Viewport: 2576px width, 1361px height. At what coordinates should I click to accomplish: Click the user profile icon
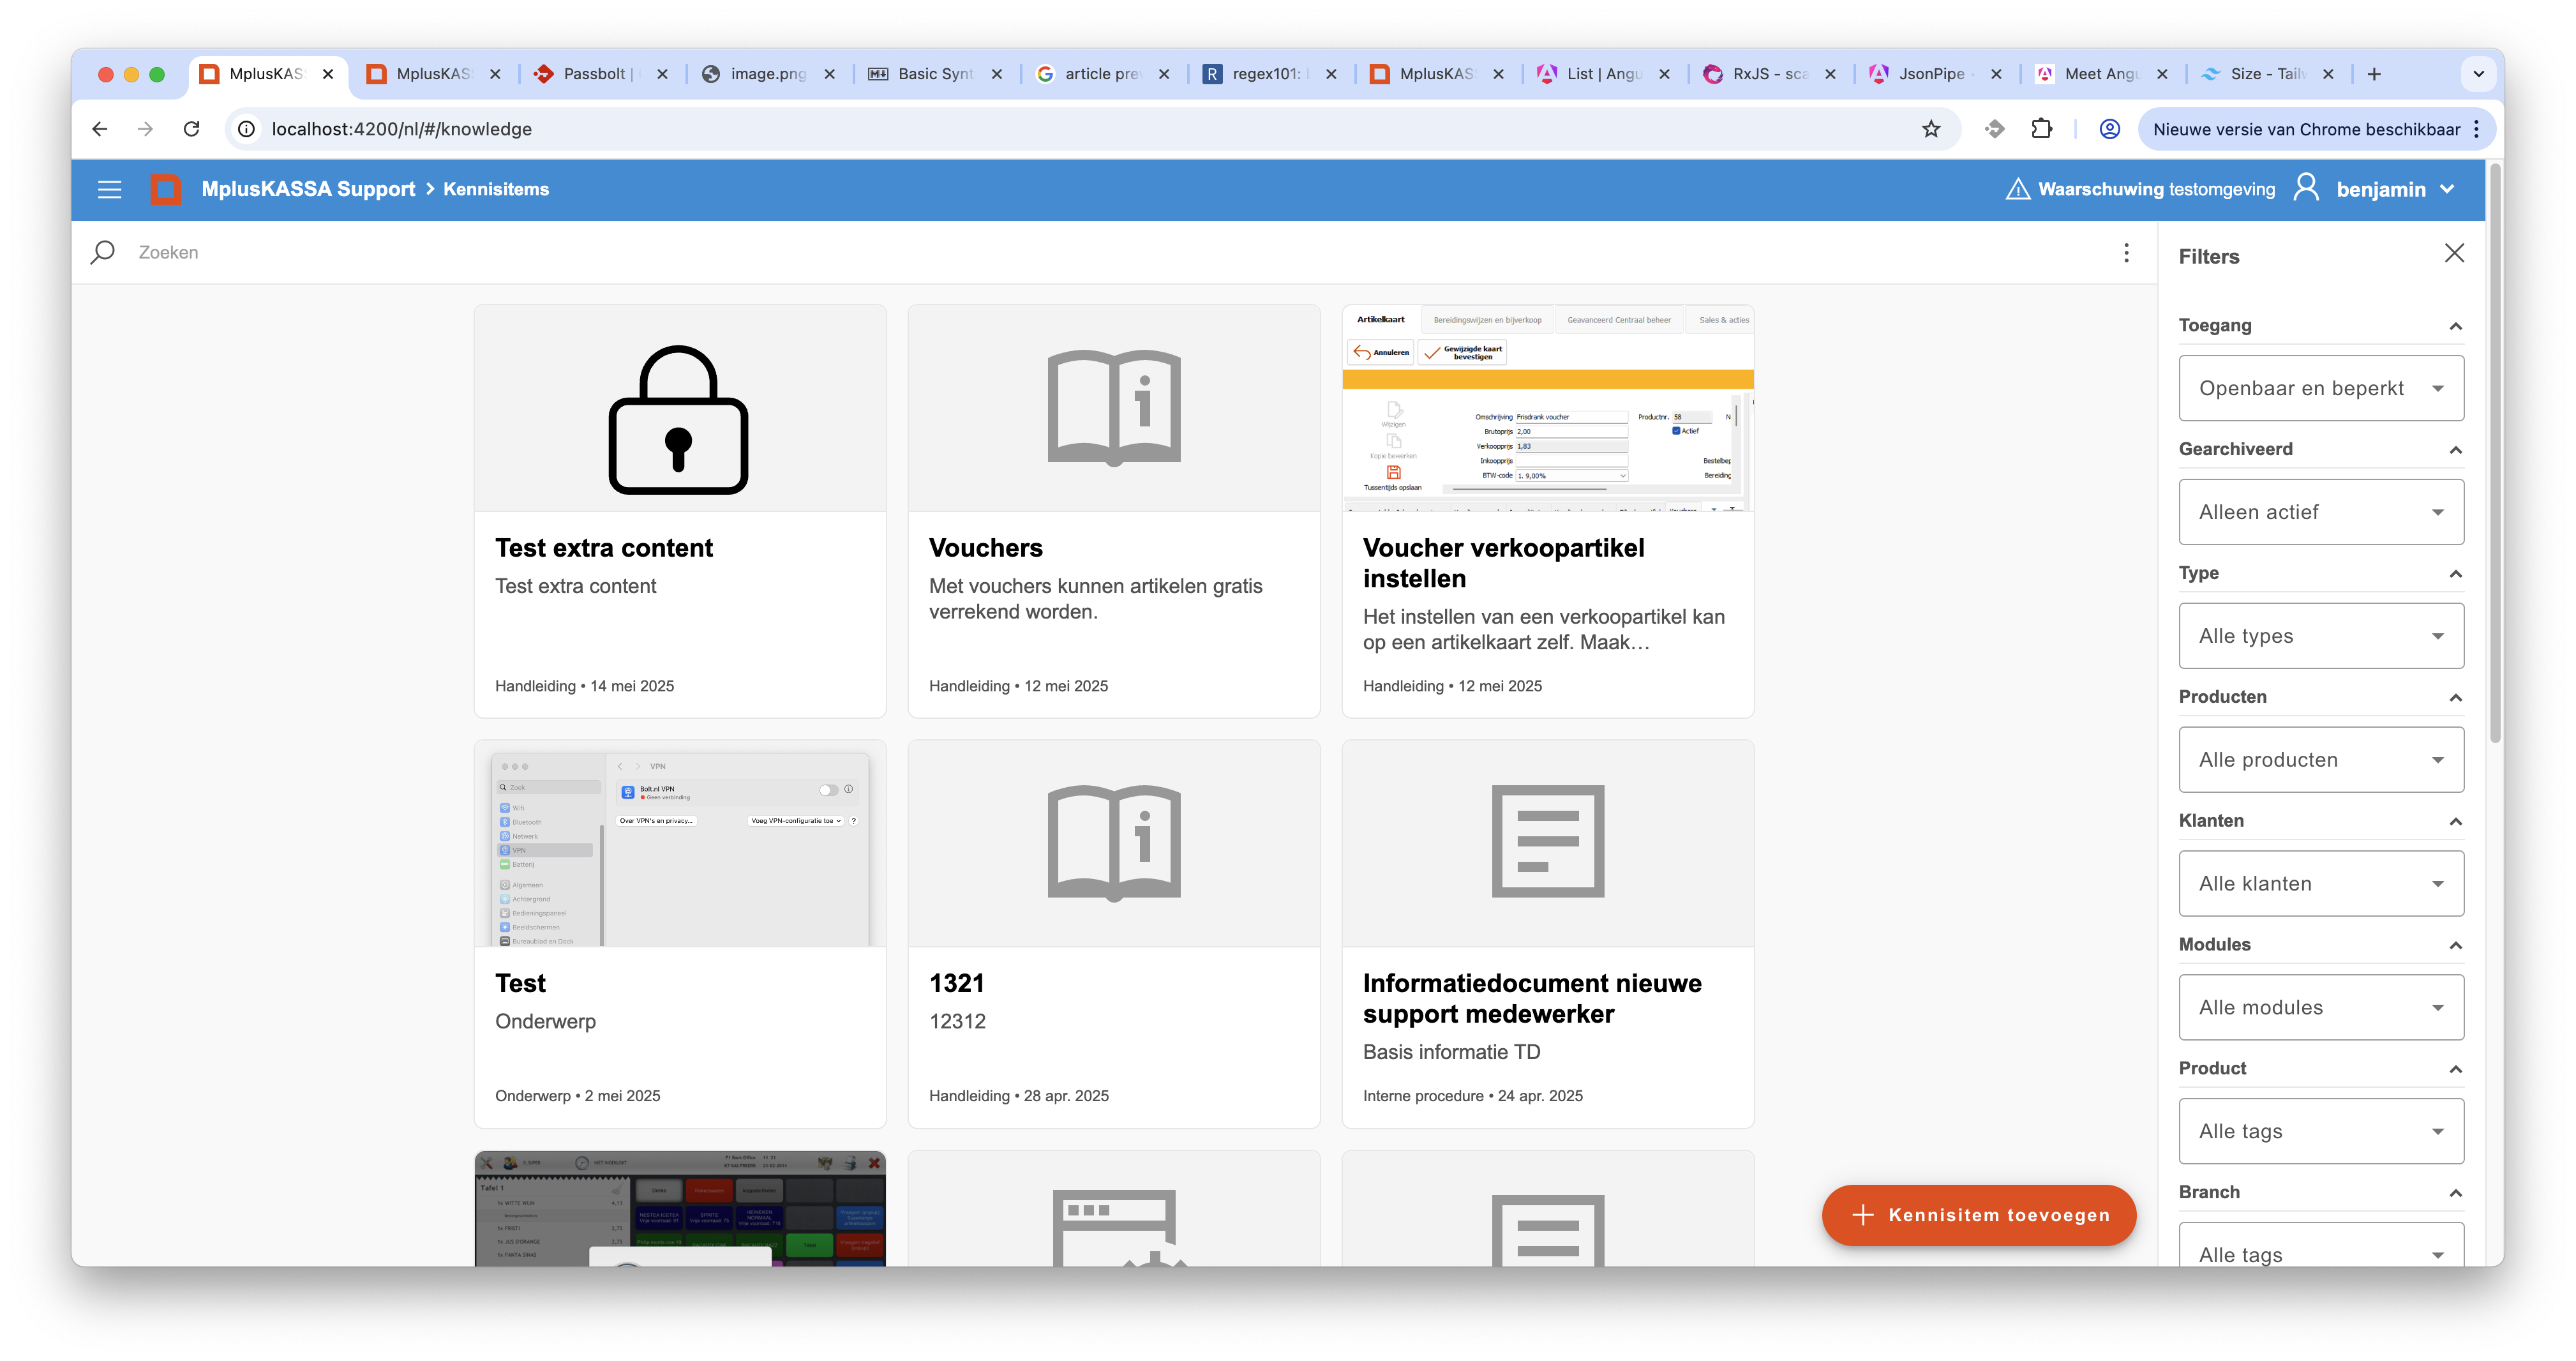tap(2306, 187)
